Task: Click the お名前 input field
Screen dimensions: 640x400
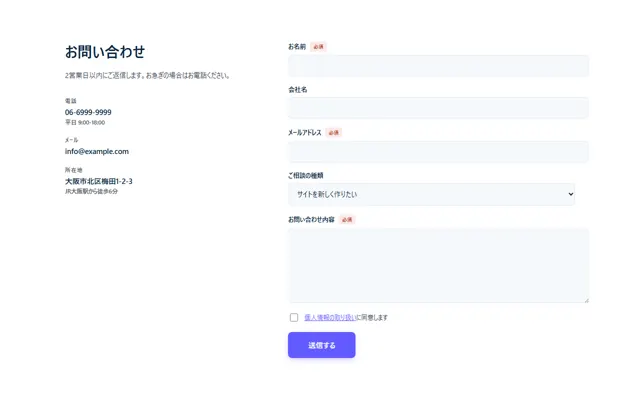Action: coord(438,66)
